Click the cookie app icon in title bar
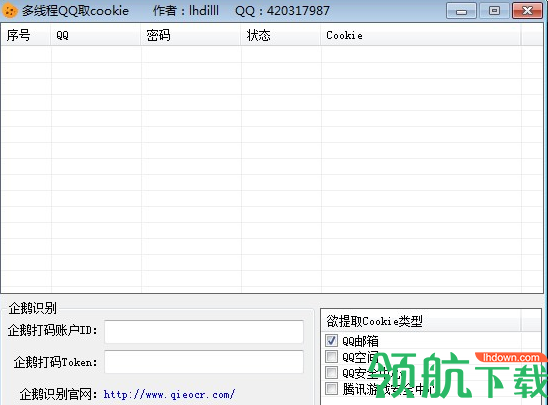Viewport: 548px width, 405px height. [9, 11]
